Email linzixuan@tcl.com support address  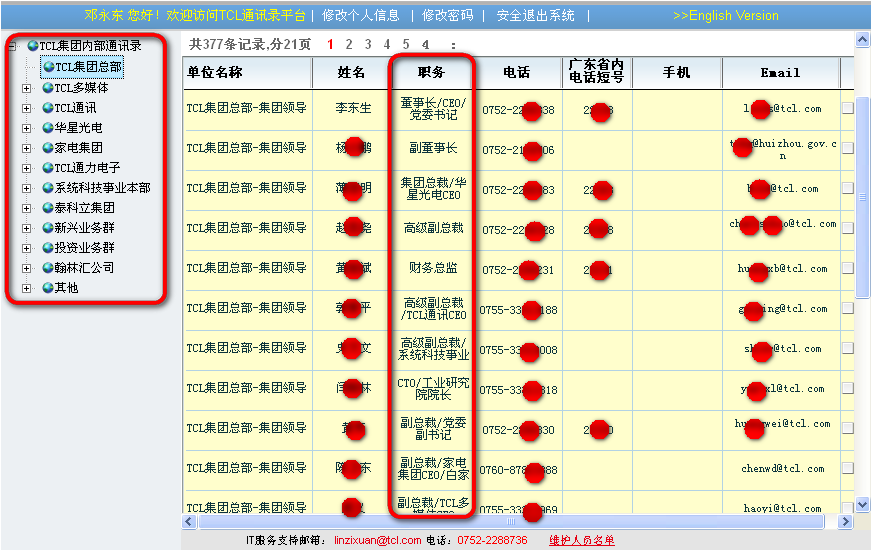coord(377,540)
